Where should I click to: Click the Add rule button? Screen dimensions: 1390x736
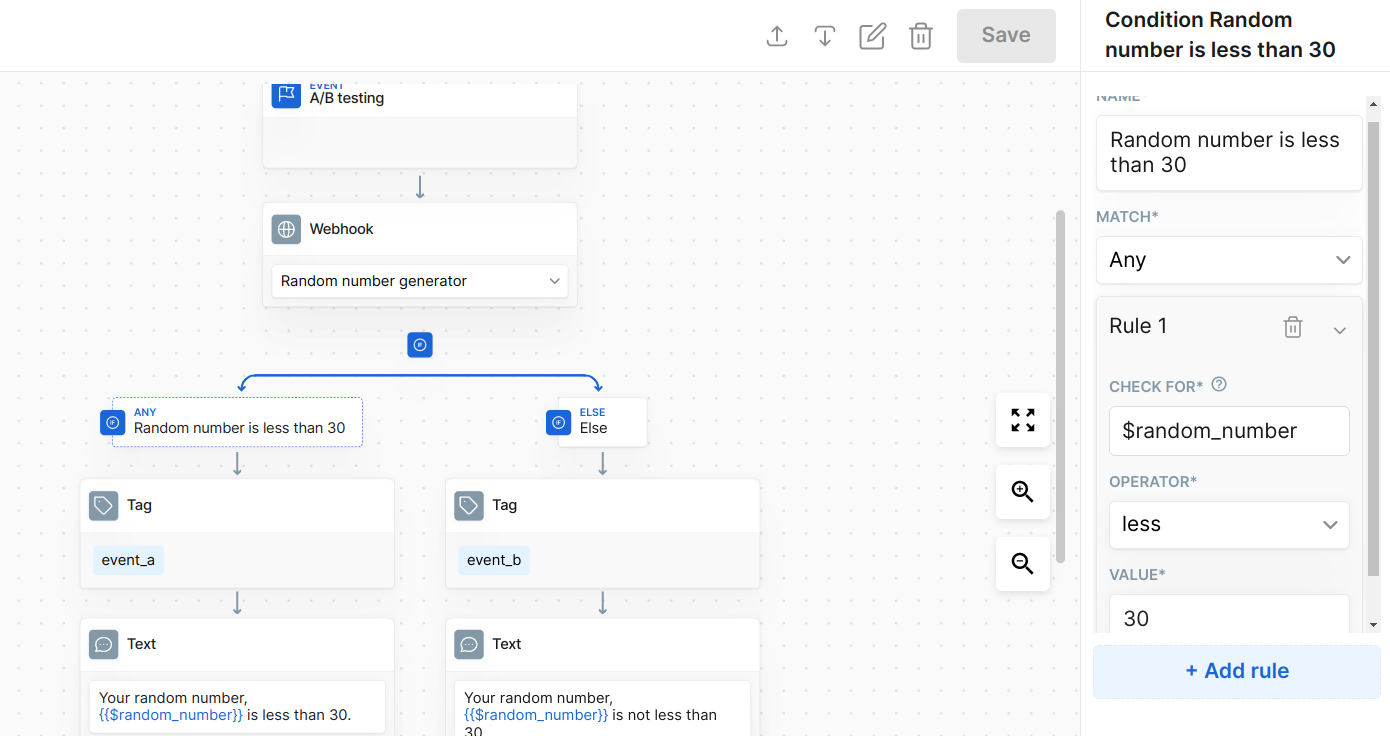click(x=1236, y=671)
